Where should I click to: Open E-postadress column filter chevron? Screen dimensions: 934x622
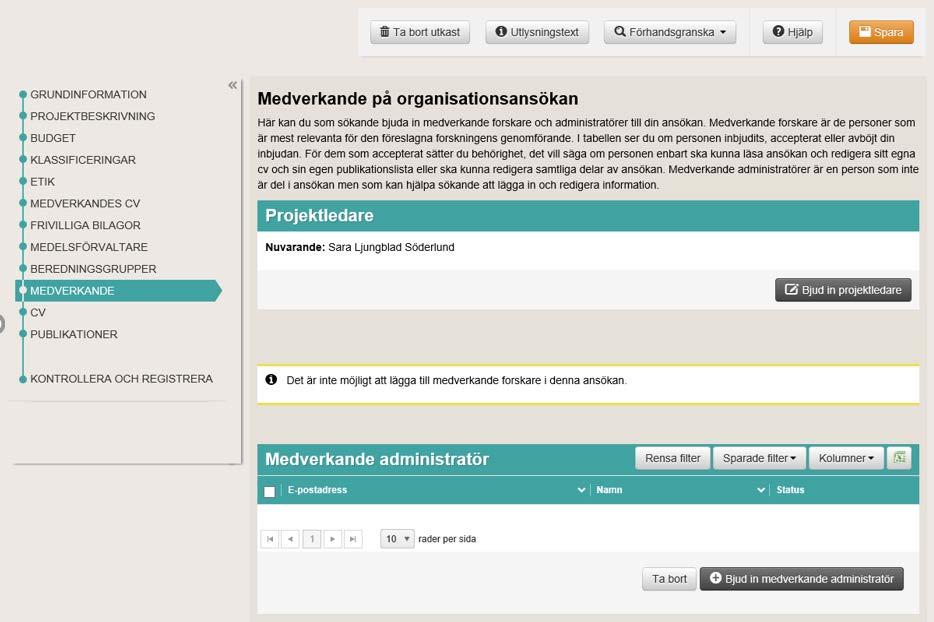[x=581, y=490]
